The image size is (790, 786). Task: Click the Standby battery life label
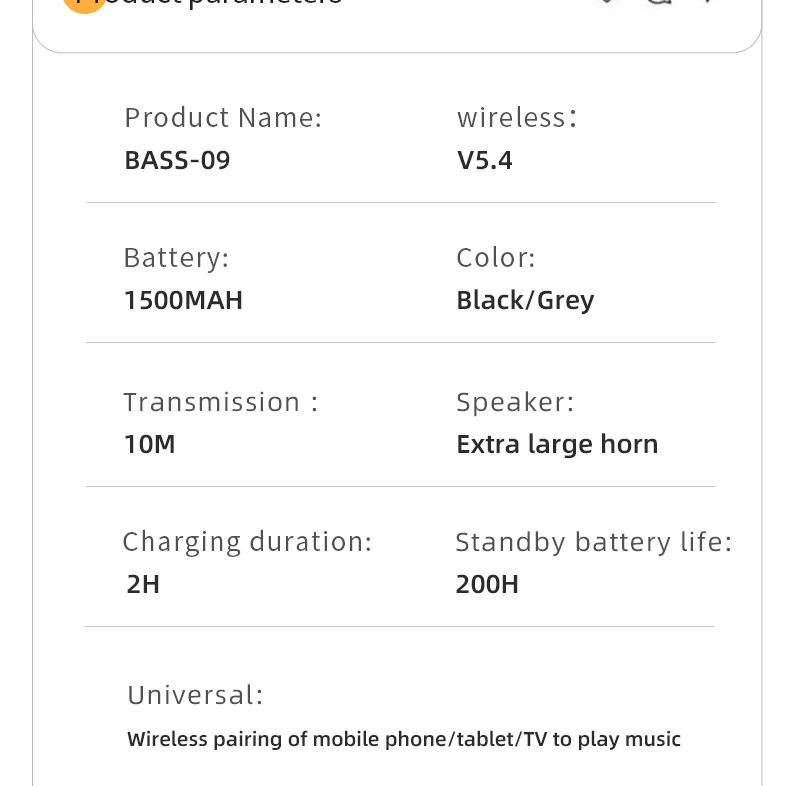pos(594,543)
